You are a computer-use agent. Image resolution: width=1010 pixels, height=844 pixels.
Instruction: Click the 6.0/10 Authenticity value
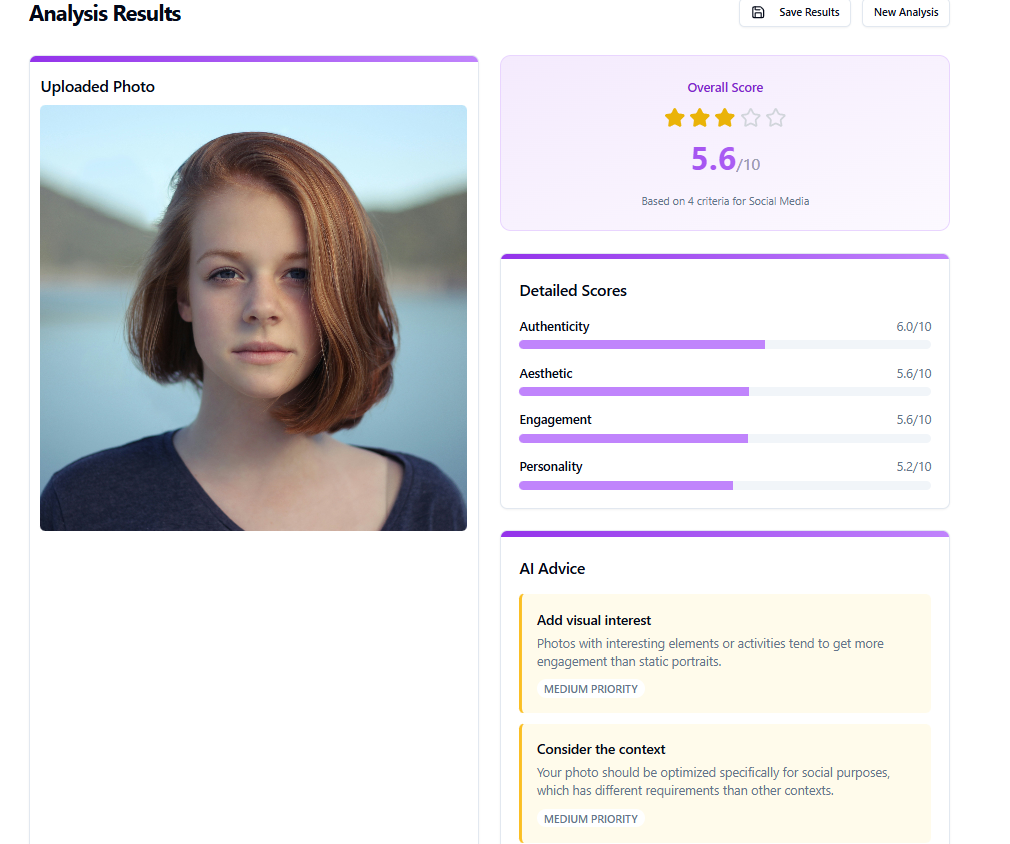pos(913,327)
